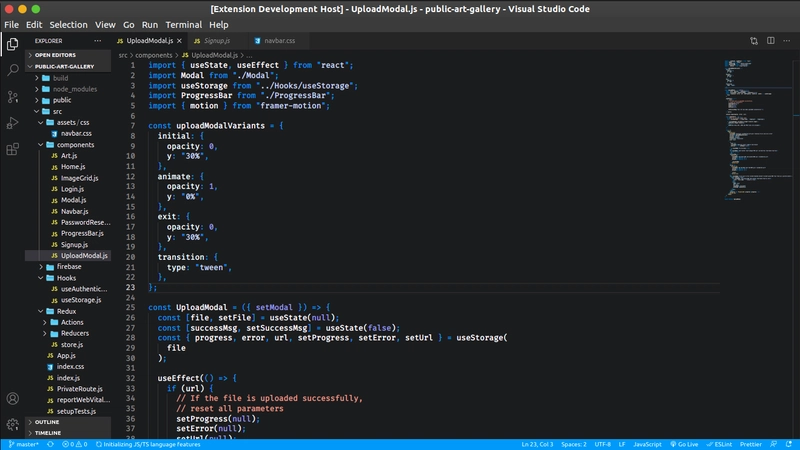Open the Explorer view icon
This screenshot has width=800, height=450.
pos(13,44)
